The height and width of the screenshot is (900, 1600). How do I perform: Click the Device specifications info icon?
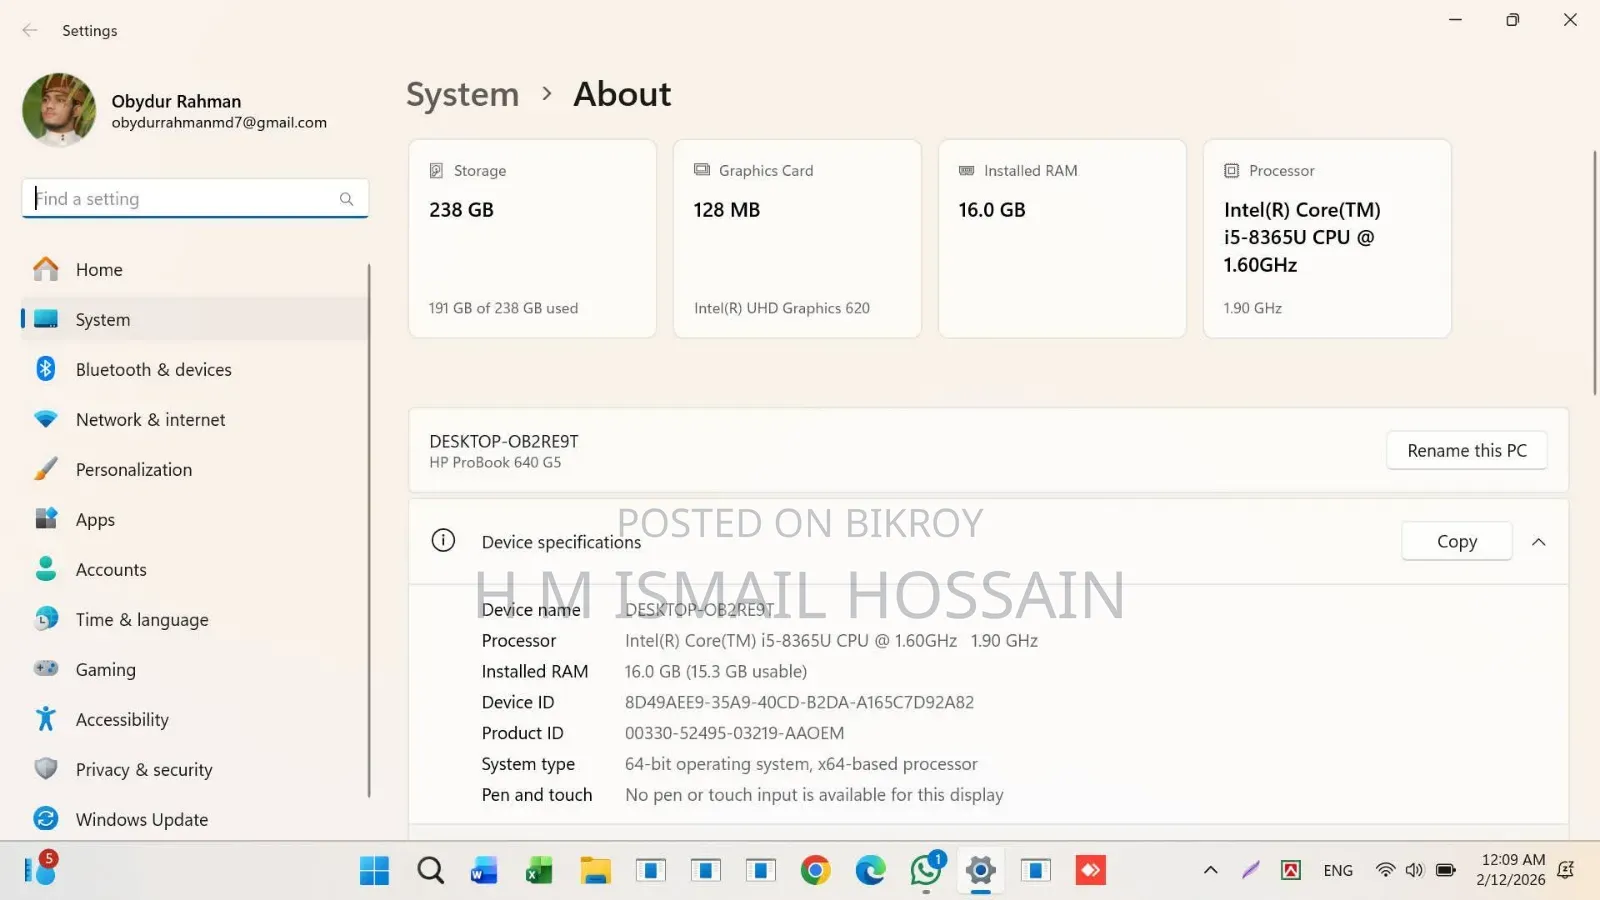[x=443, y=541]
